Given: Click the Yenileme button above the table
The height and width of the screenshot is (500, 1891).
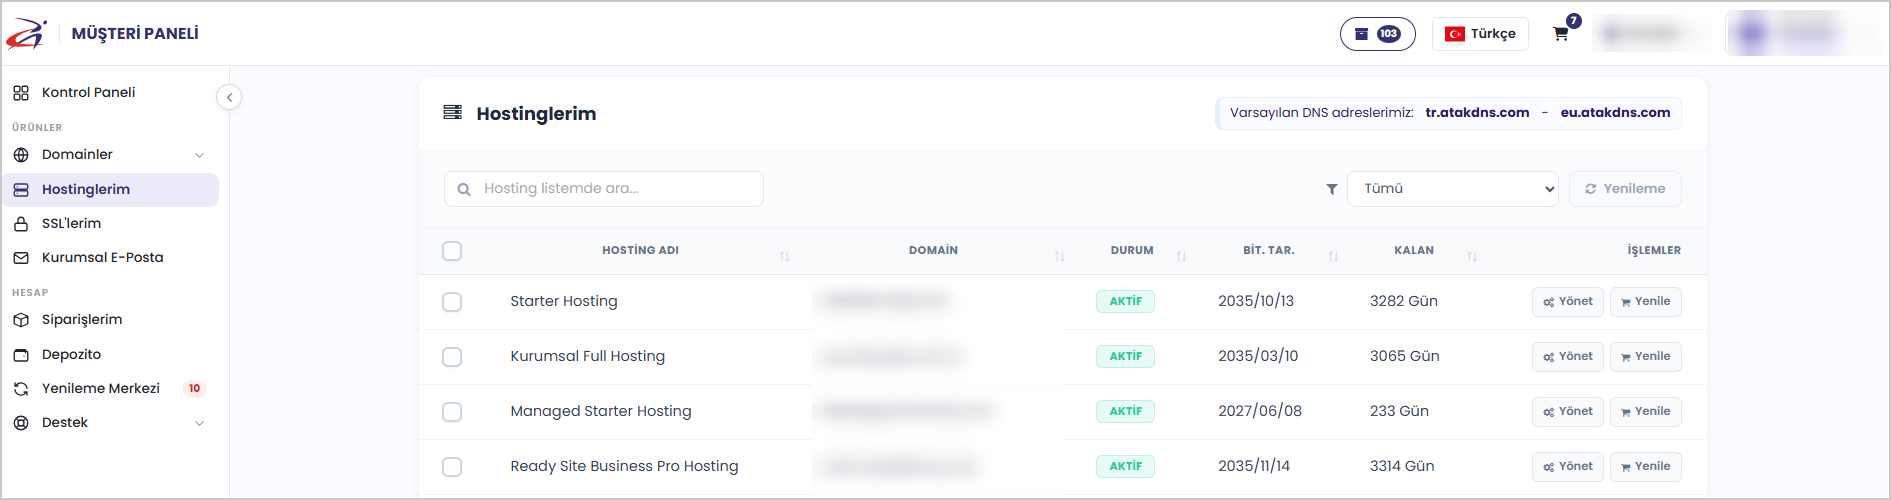Looking at the screenshot, I should (x=1625, y=189).
